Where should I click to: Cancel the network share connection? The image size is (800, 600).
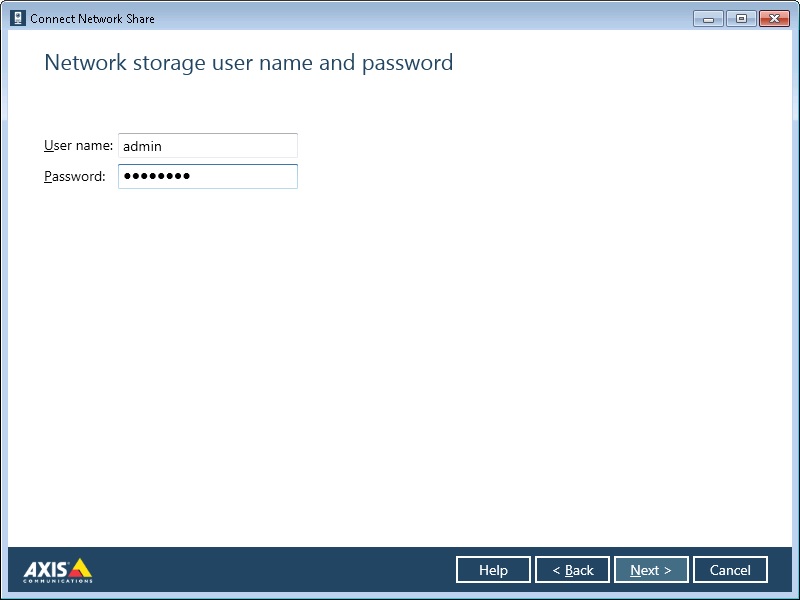coord(730,569)
